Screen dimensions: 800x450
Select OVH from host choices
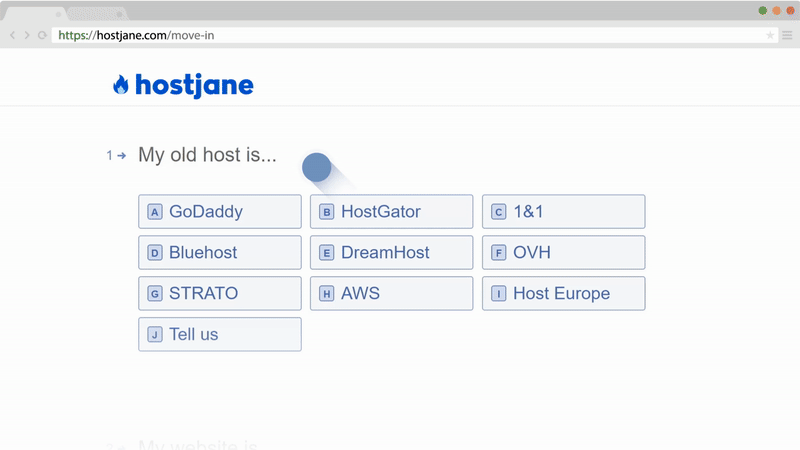pyautogui.click(x=563, y=253)
